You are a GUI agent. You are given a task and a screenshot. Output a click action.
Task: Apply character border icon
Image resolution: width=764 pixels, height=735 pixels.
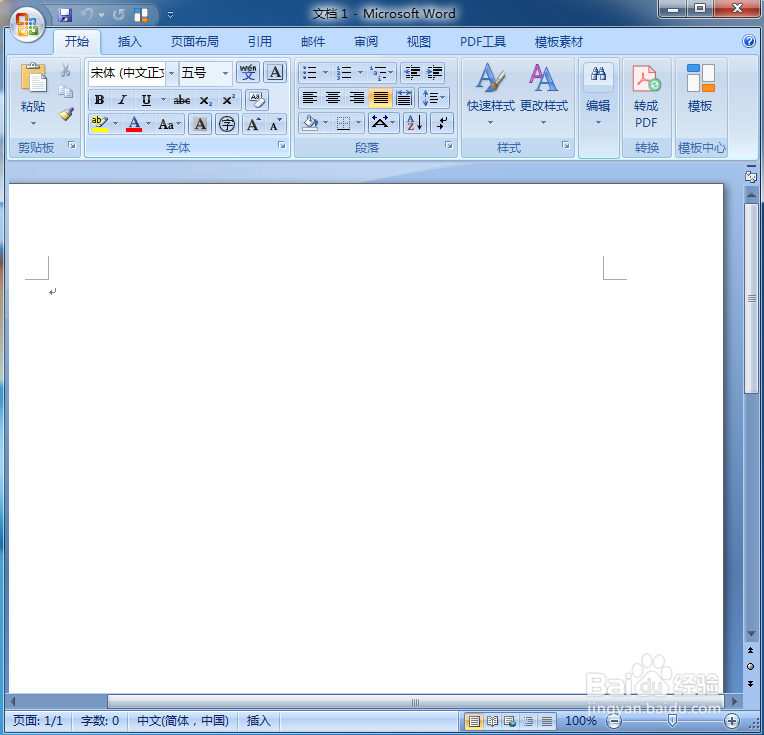pos(275,73)
